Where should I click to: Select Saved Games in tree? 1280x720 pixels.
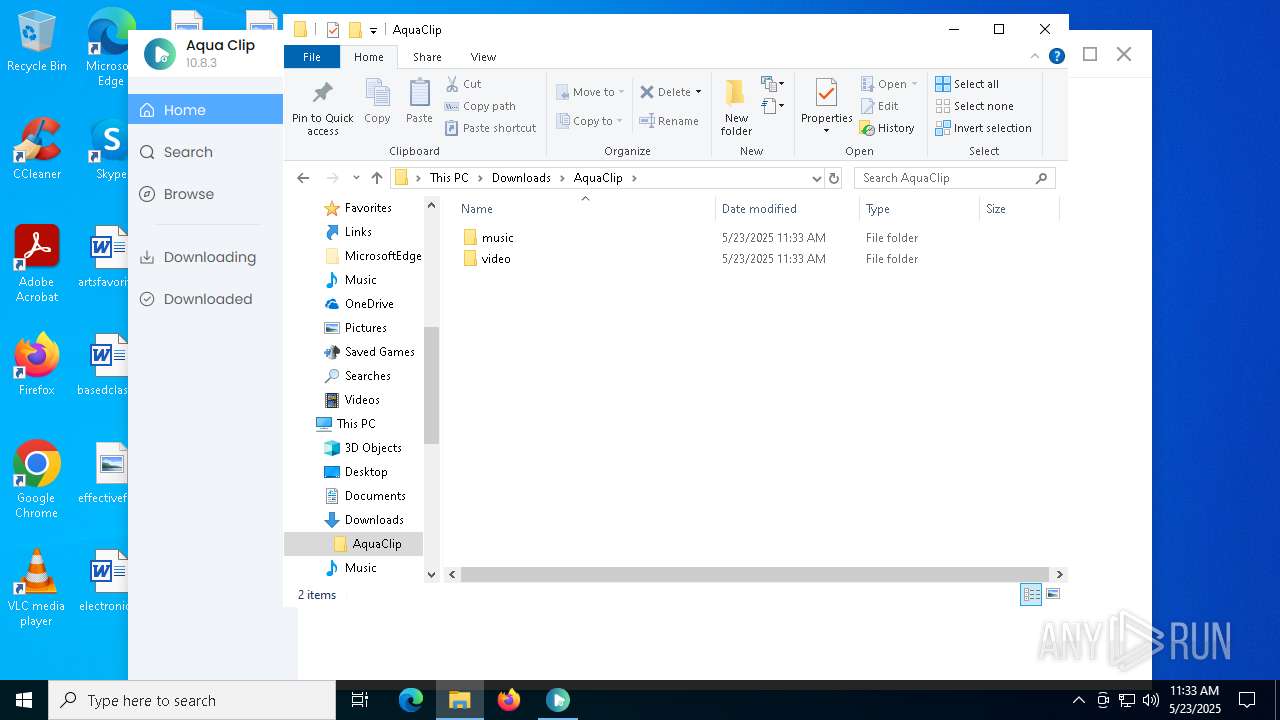pyautogui.click(x=379, y=352)
